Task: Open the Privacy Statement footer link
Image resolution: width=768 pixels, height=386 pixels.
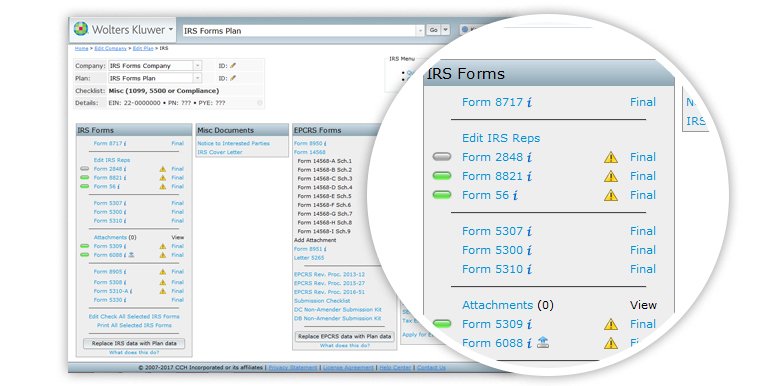Action: click(x=293, y=367)
